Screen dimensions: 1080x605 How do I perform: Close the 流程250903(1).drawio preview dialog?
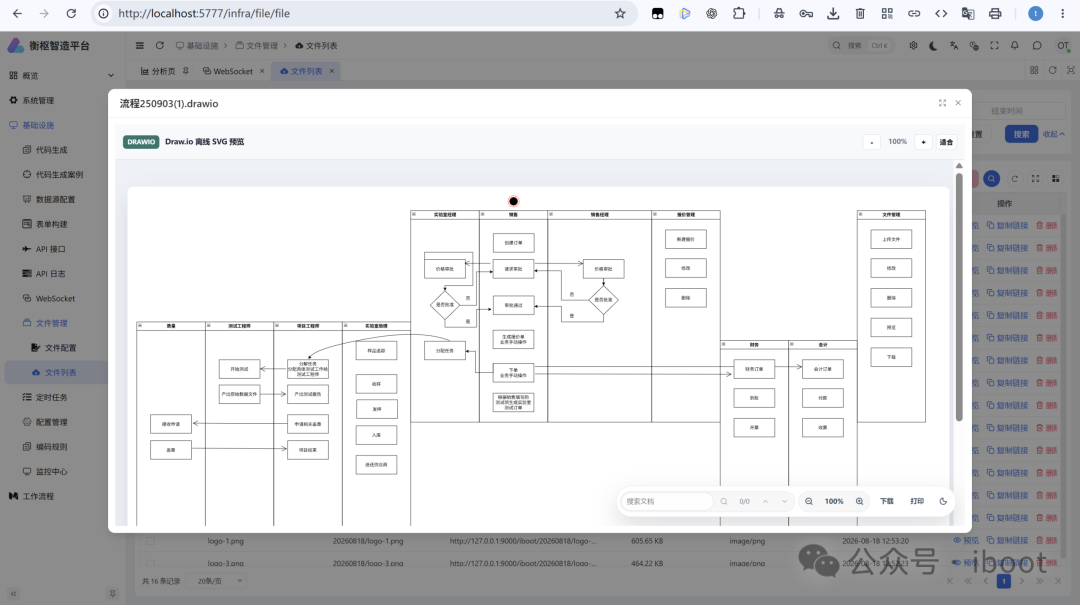958,103
